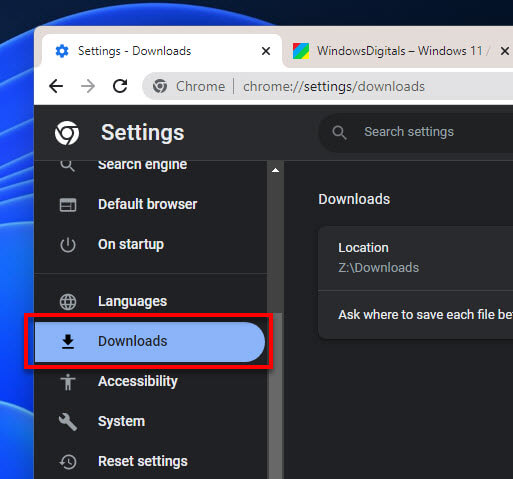Screen dimensions: 513x479
Task: Open the Accessibility settings section
Action: click(x=150, y=382)
